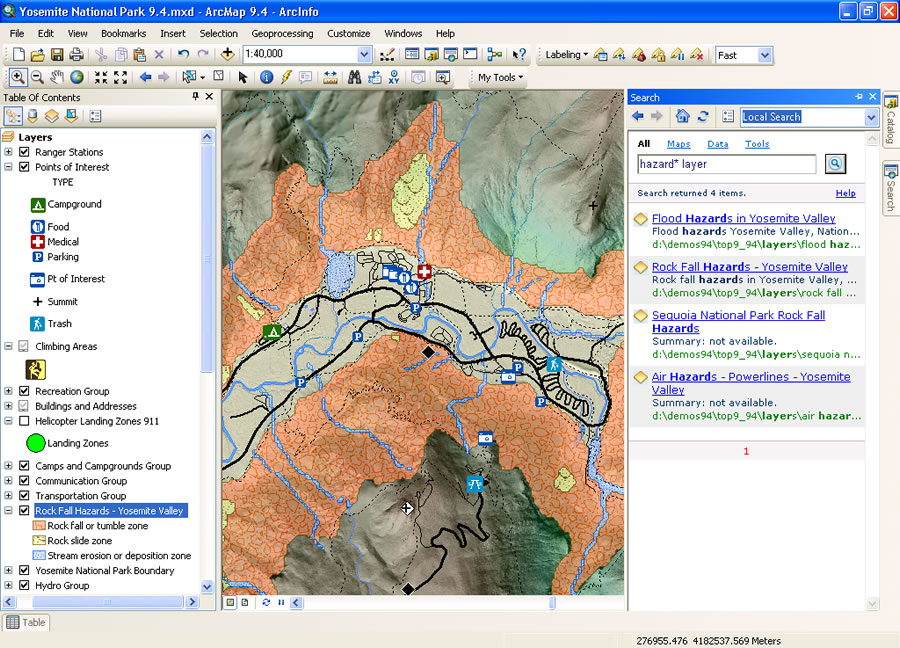
Task: Zoom to Full Extent globe icon
Action: [x=76, y=77]
